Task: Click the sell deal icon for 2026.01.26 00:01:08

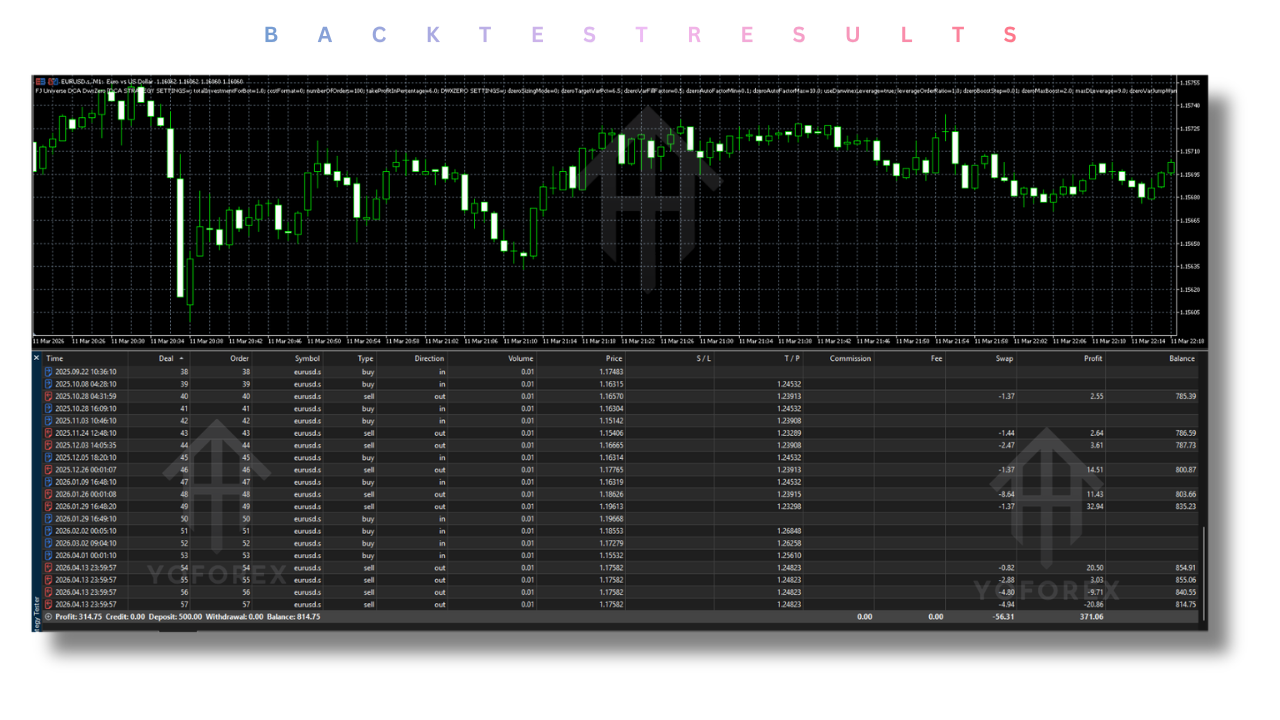Action: (x=48, y=493)
